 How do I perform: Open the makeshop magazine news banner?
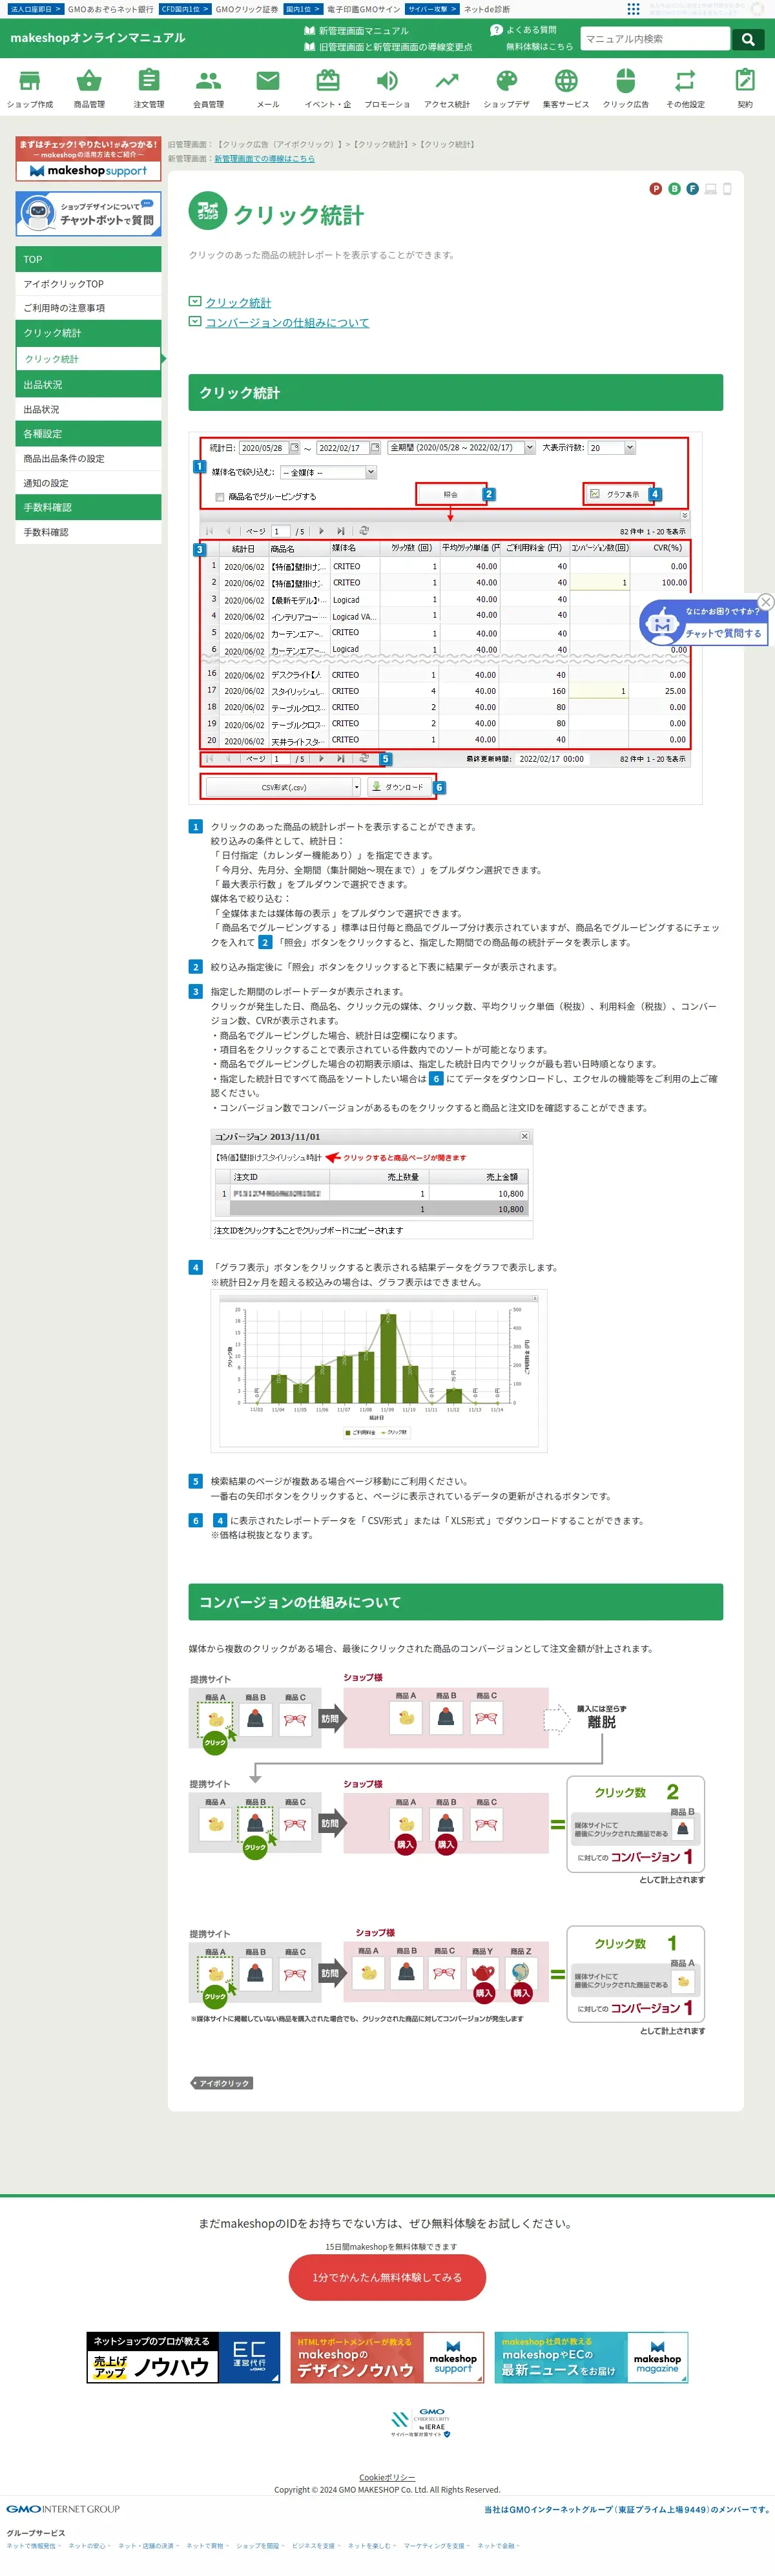(591, 2358)
